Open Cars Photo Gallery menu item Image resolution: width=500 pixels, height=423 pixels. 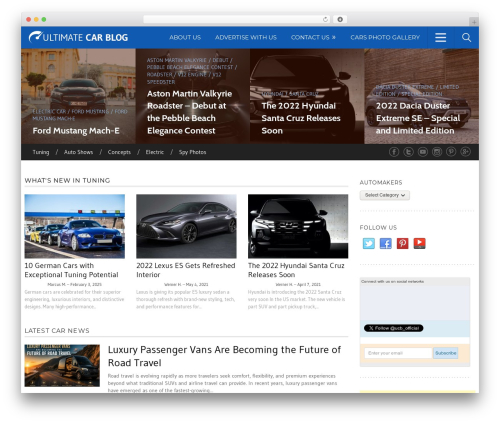pyautogui.click(x=385, y=37)
